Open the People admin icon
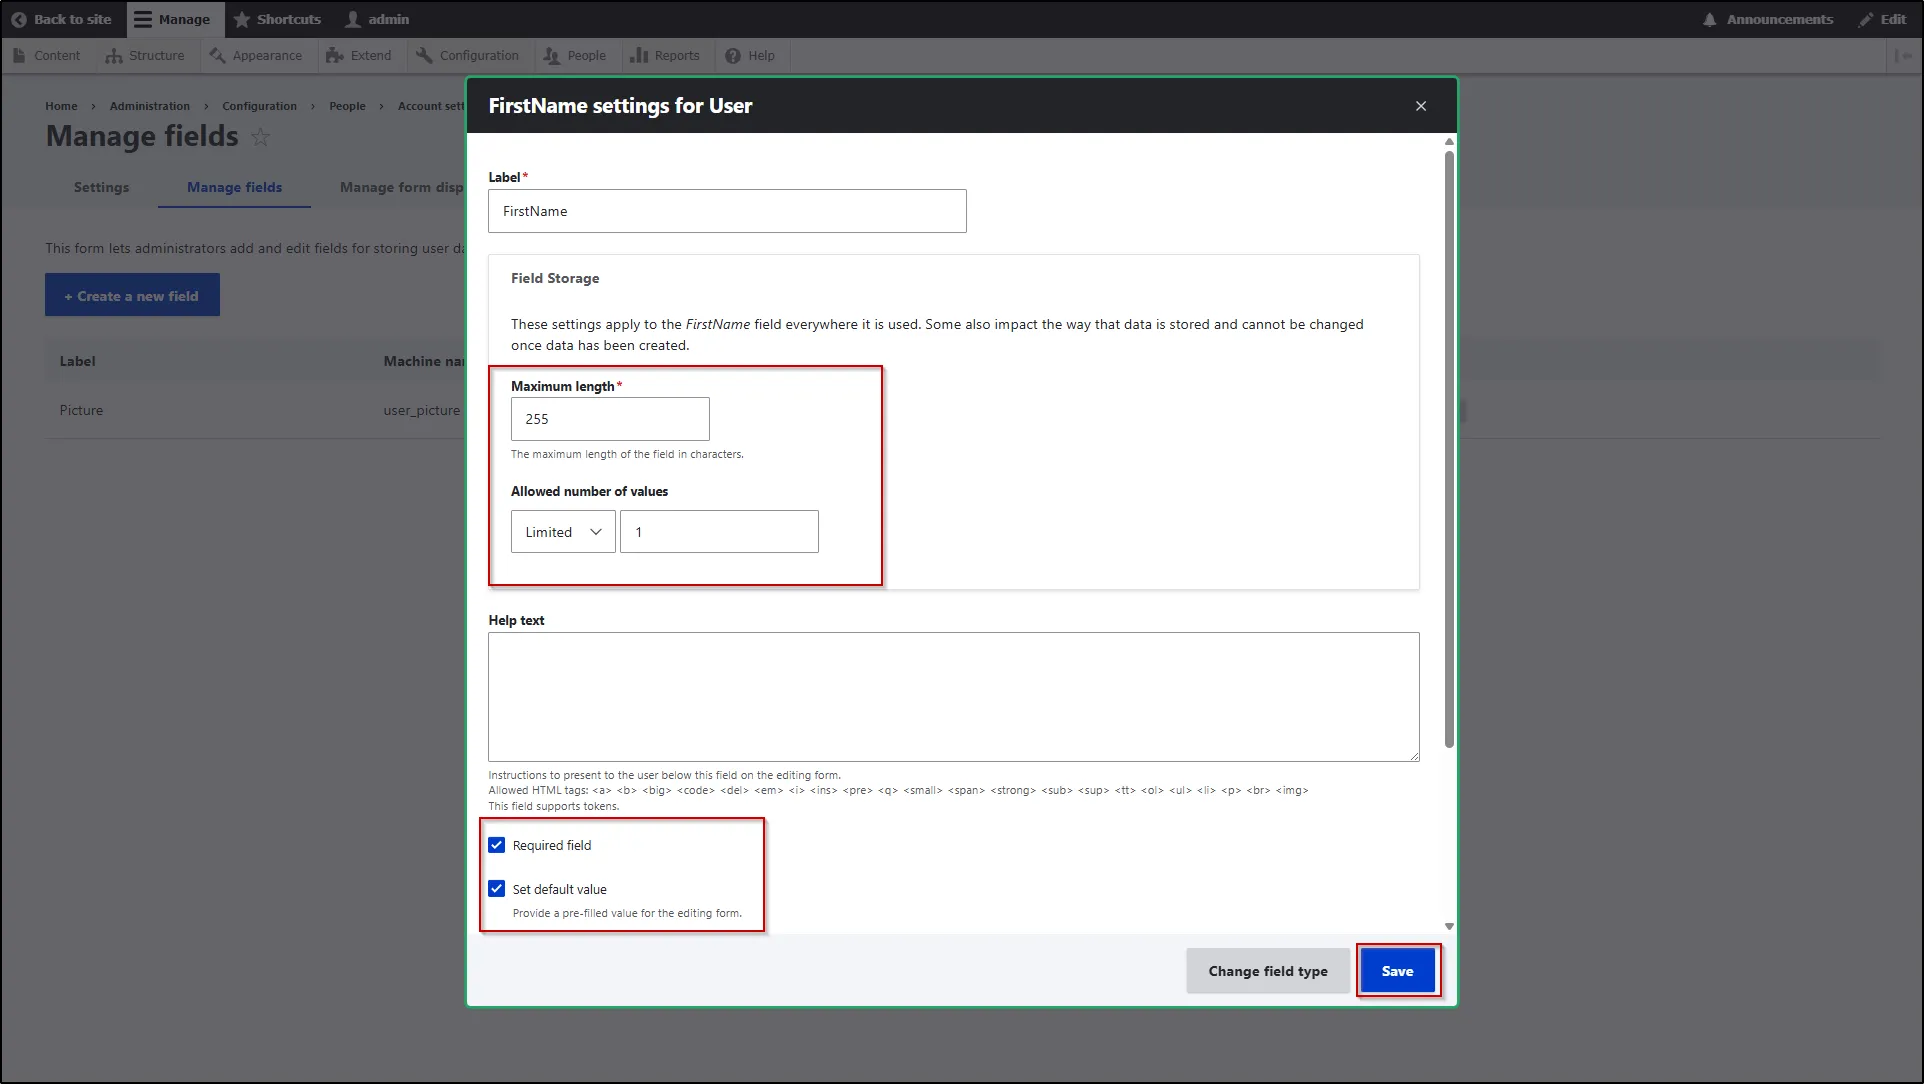The width and height of the screenshot is (1924, 1084). [551, 55]
